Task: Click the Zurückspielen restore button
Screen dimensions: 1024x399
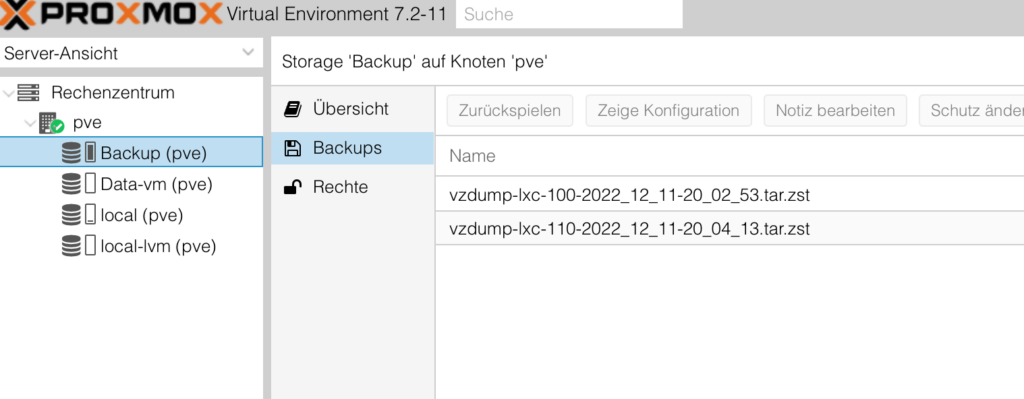Action: tap(510, 110)
